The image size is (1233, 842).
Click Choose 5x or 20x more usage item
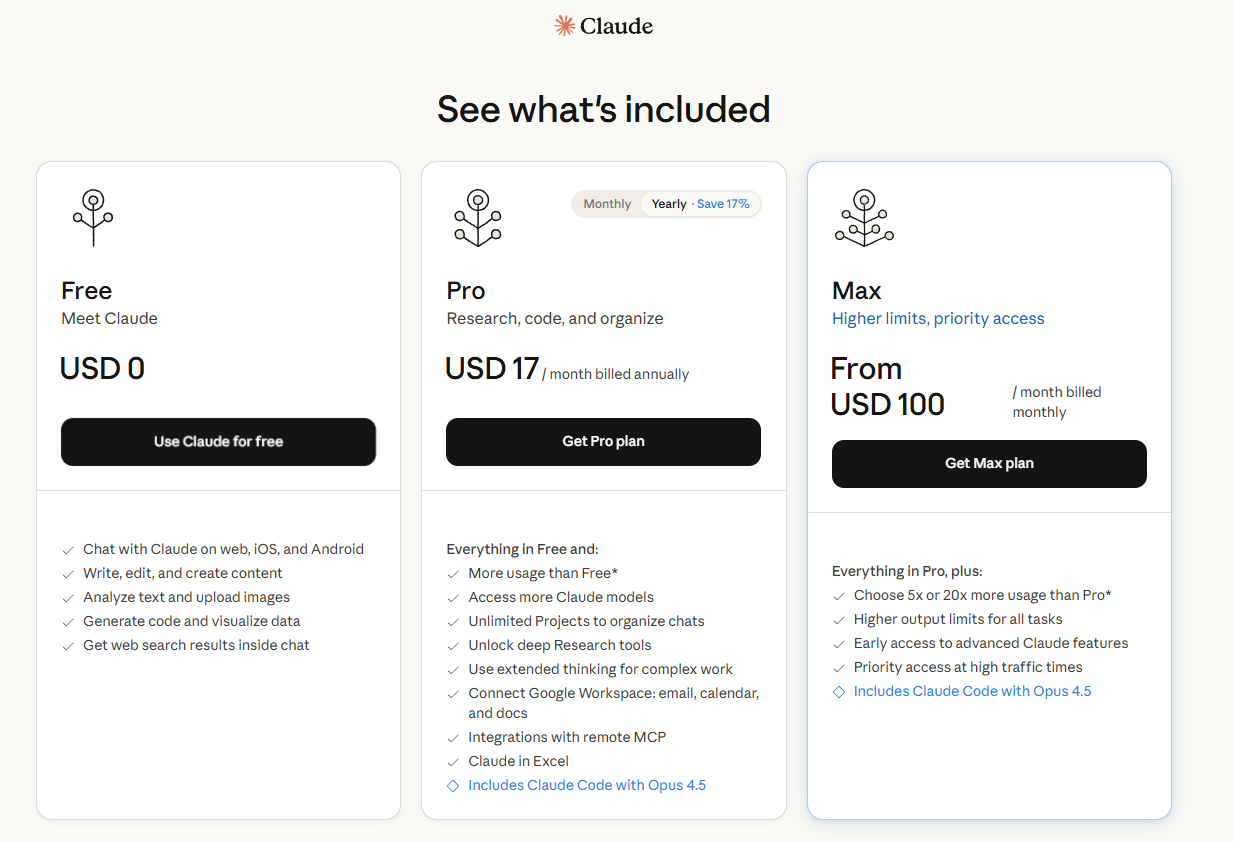(982, 596)
